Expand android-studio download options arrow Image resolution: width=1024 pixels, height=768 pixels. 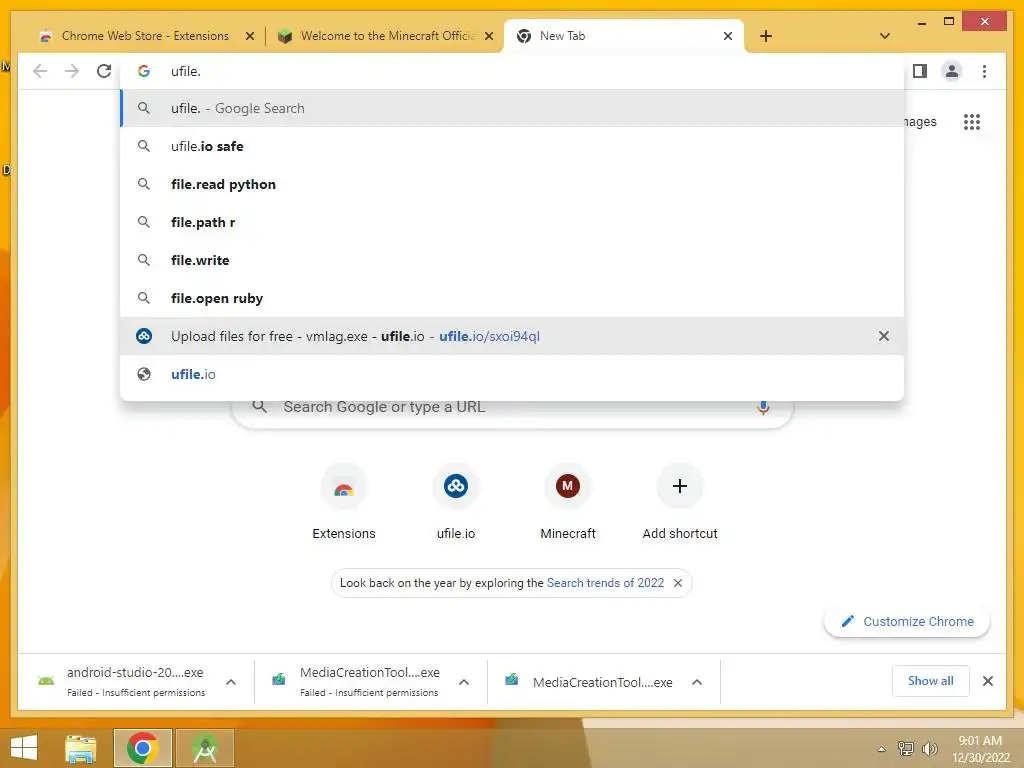[231, 682]
